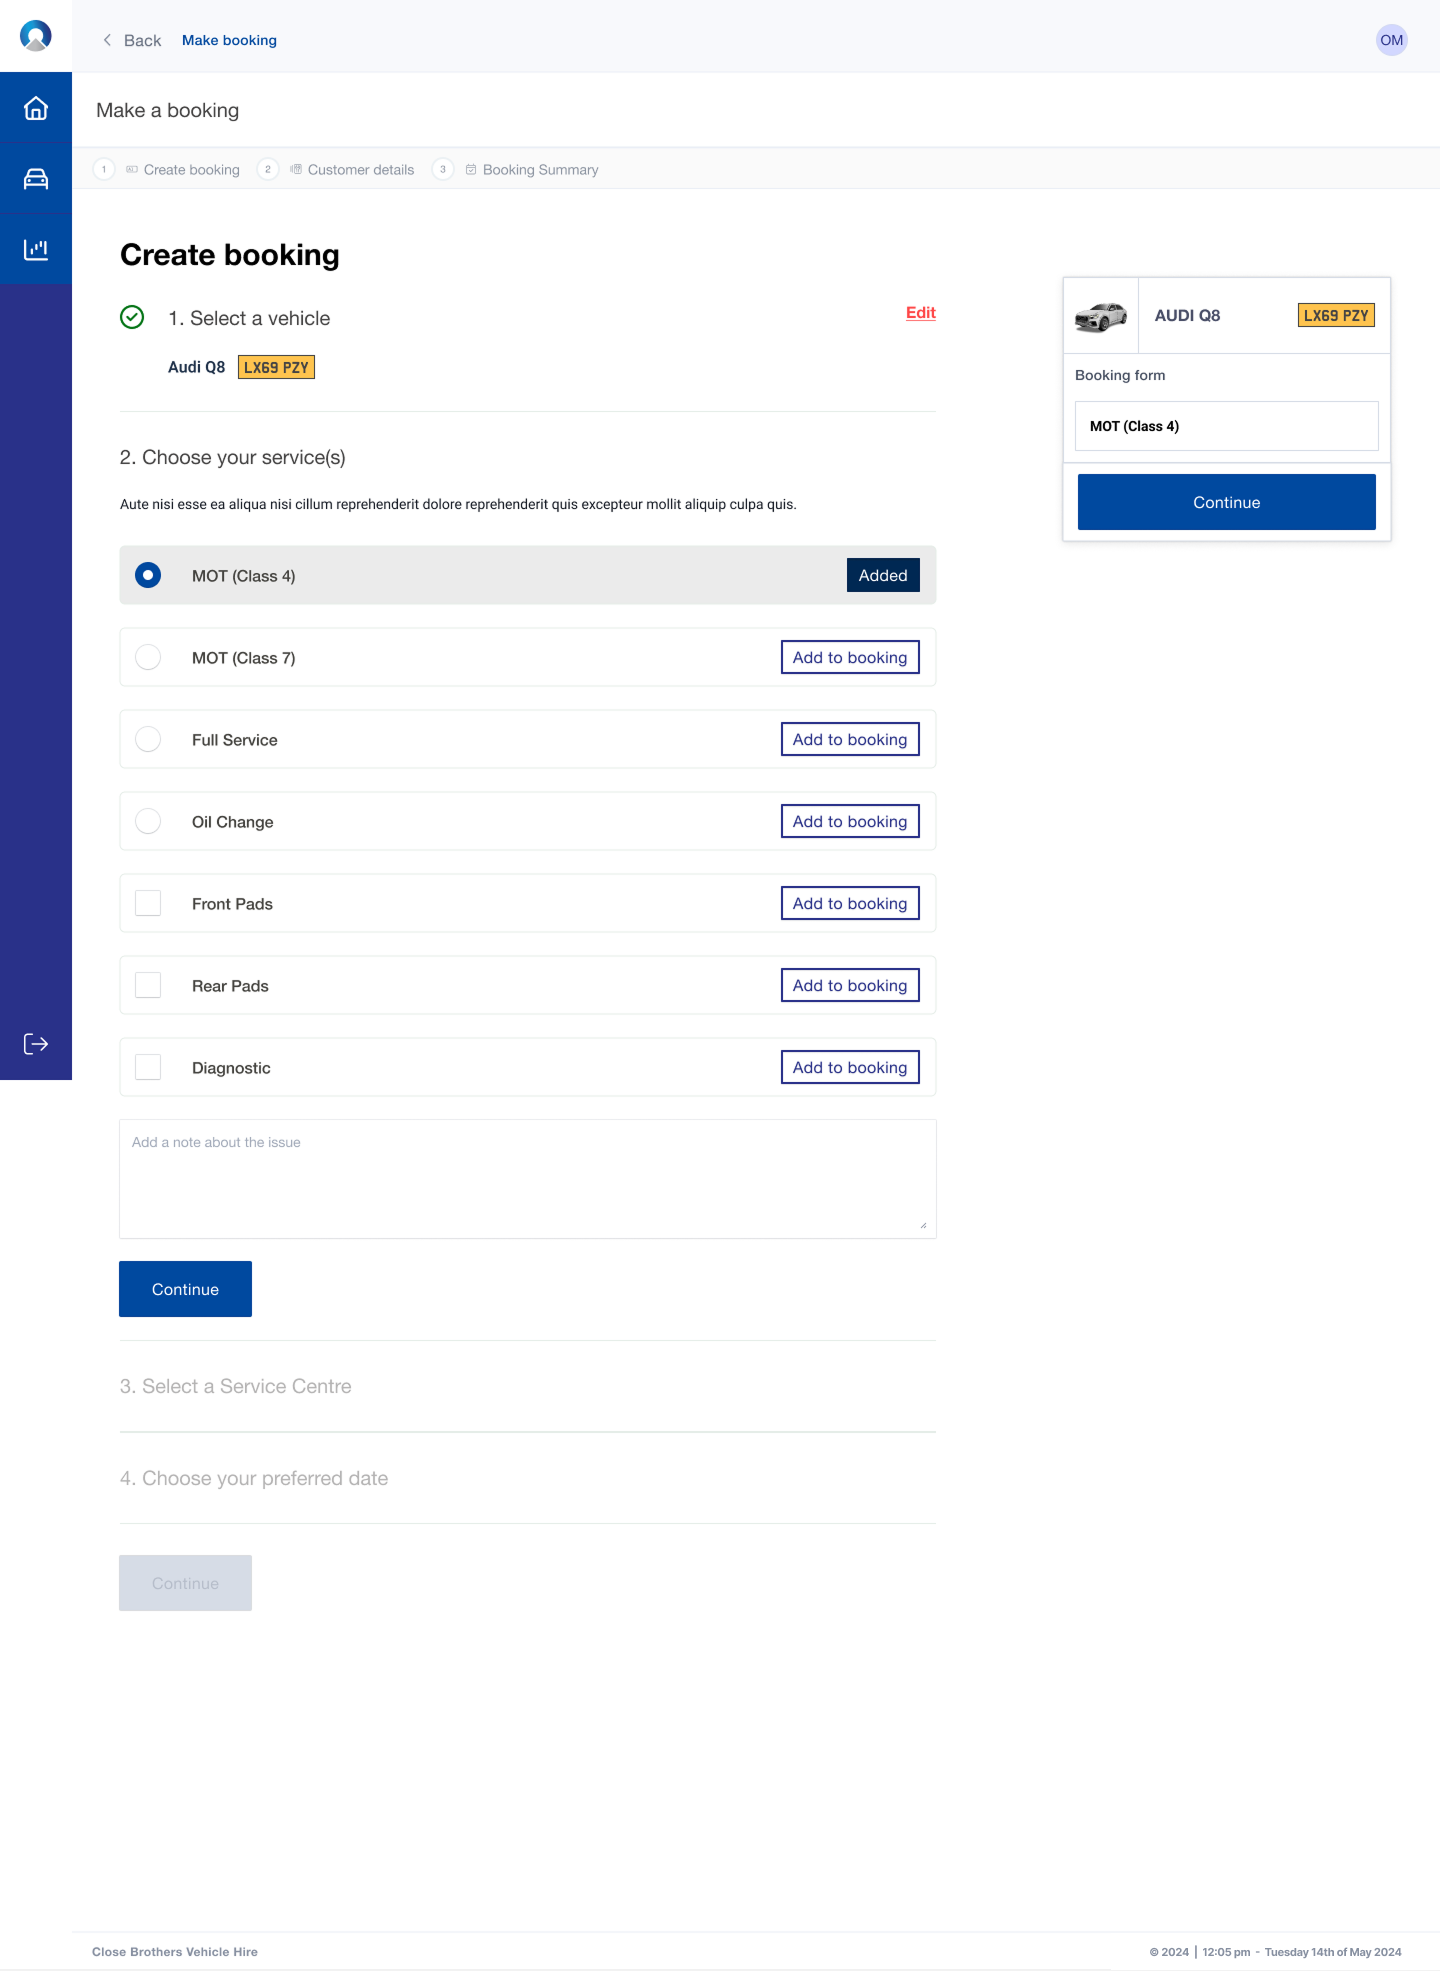1440x1971 pixels.
Task: Click the step 2 number circle
Action: (268, 169)
